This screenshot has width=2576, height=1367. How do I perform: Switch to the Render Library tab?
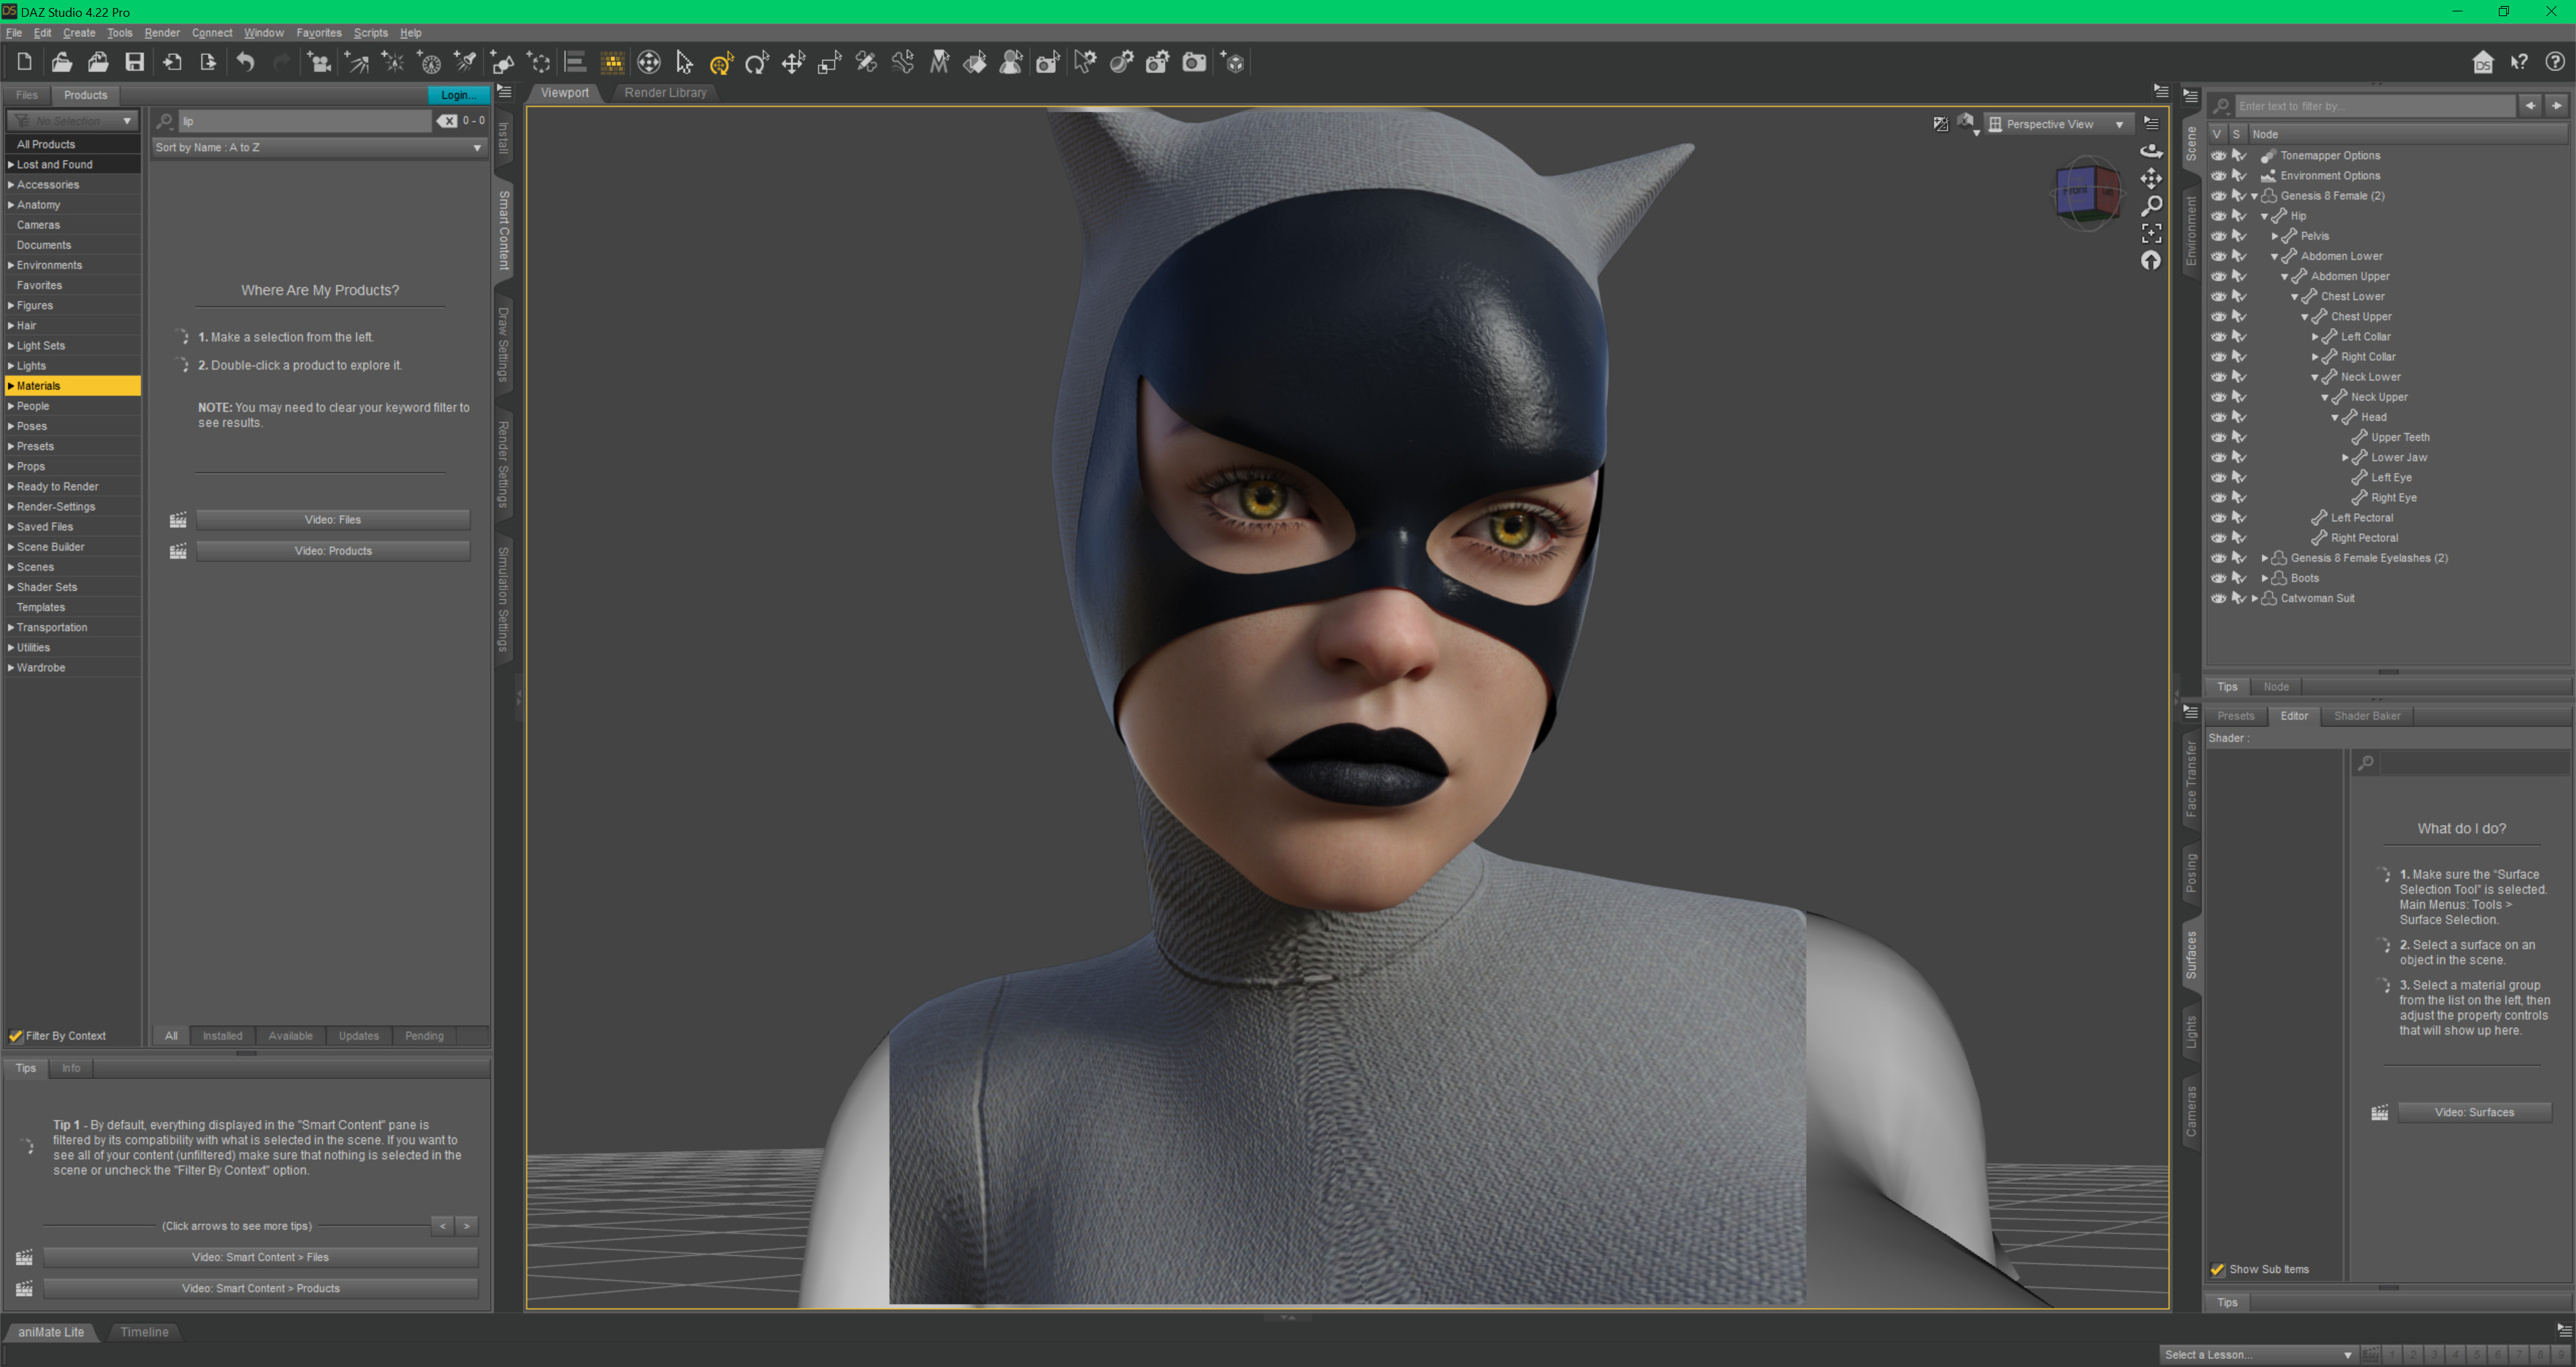coord(665,93)
